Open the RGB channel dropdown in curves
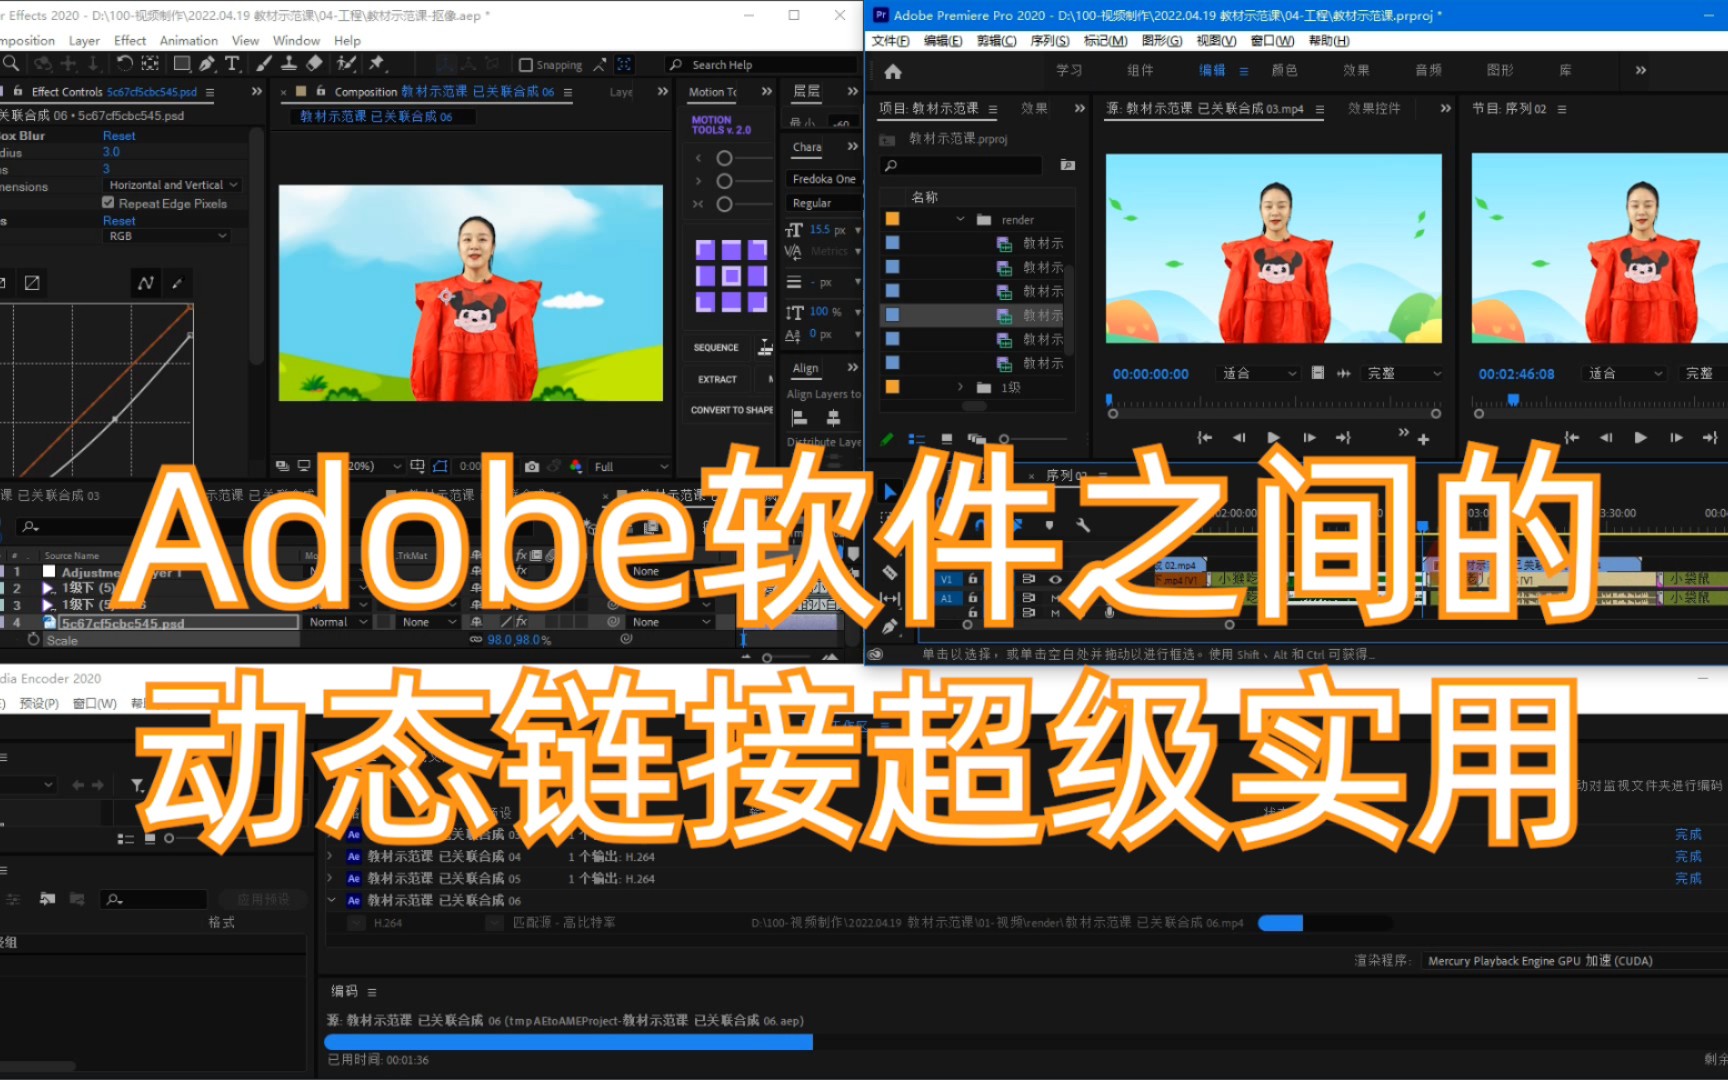The width and height of the screenshot is (1728, 1080). 168,236
